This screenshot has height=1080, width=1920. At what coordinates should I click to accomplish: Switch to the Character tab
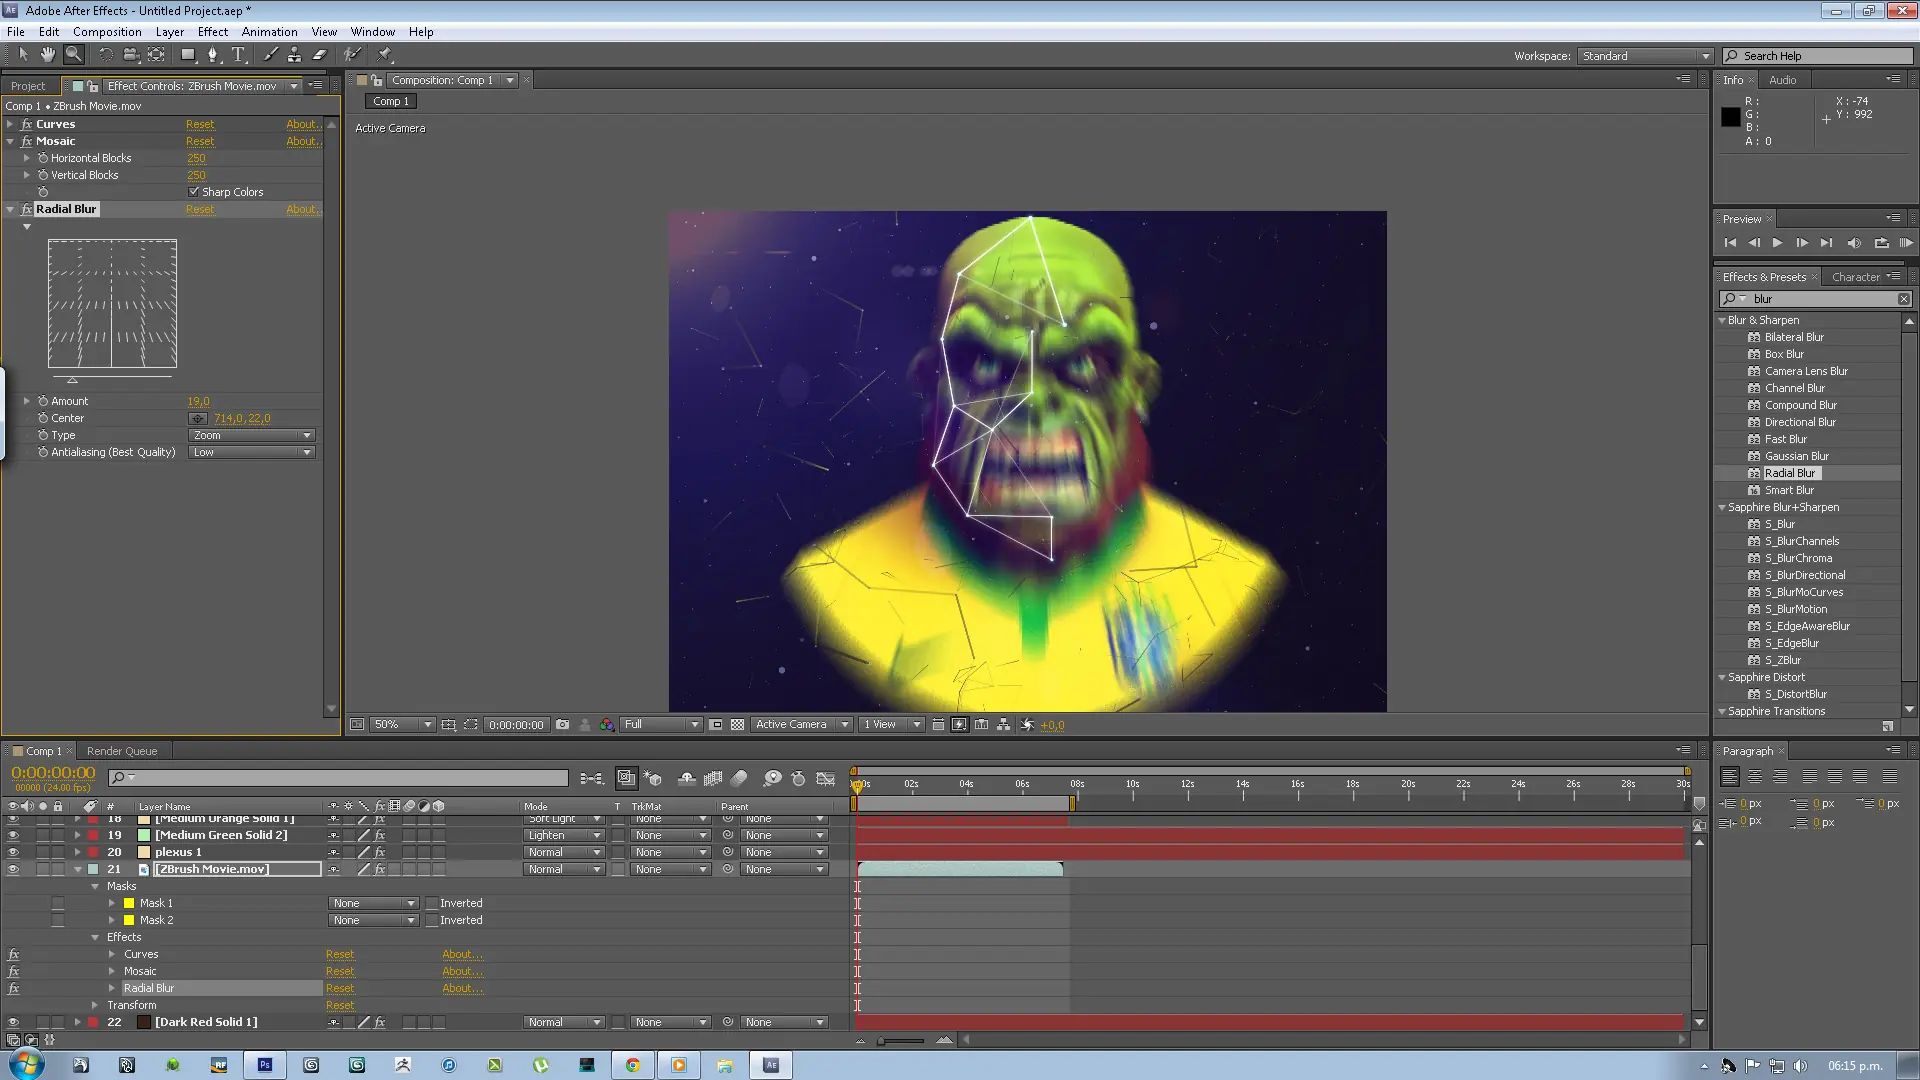[x=1856, y=277]
